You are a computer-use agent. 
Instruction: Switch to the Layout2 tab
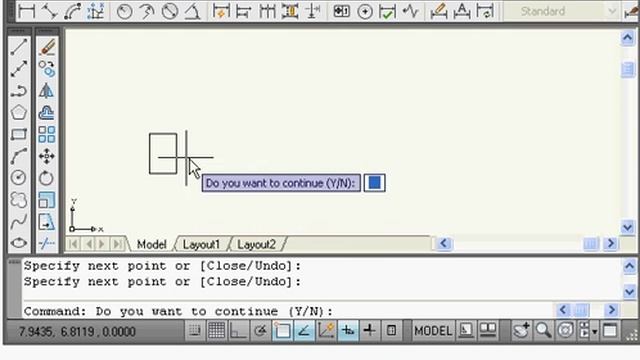pos(256,244)
